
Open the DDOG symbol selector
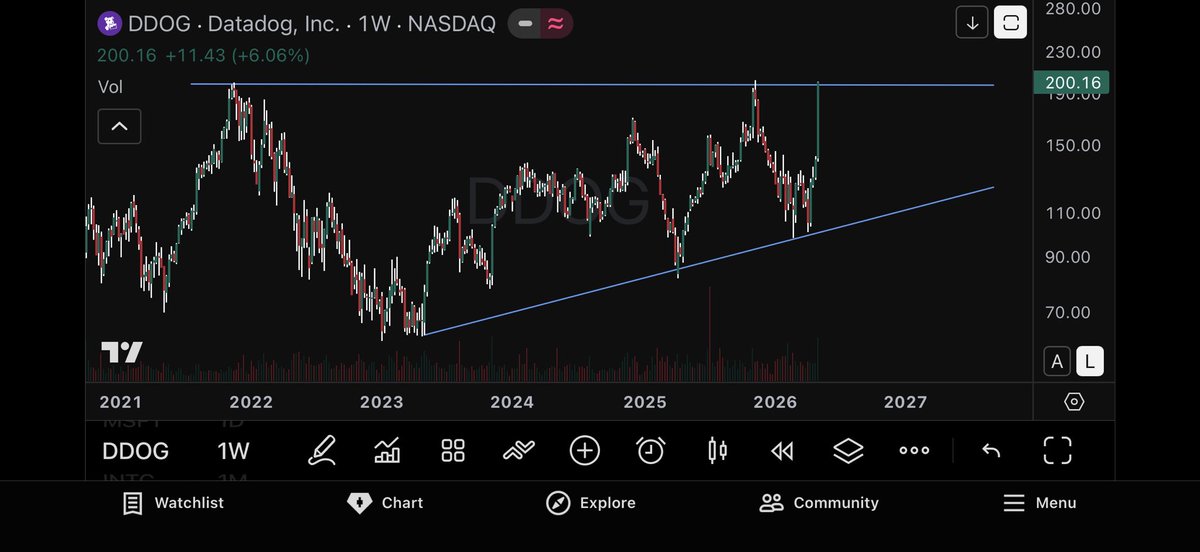tap(135, 451)
